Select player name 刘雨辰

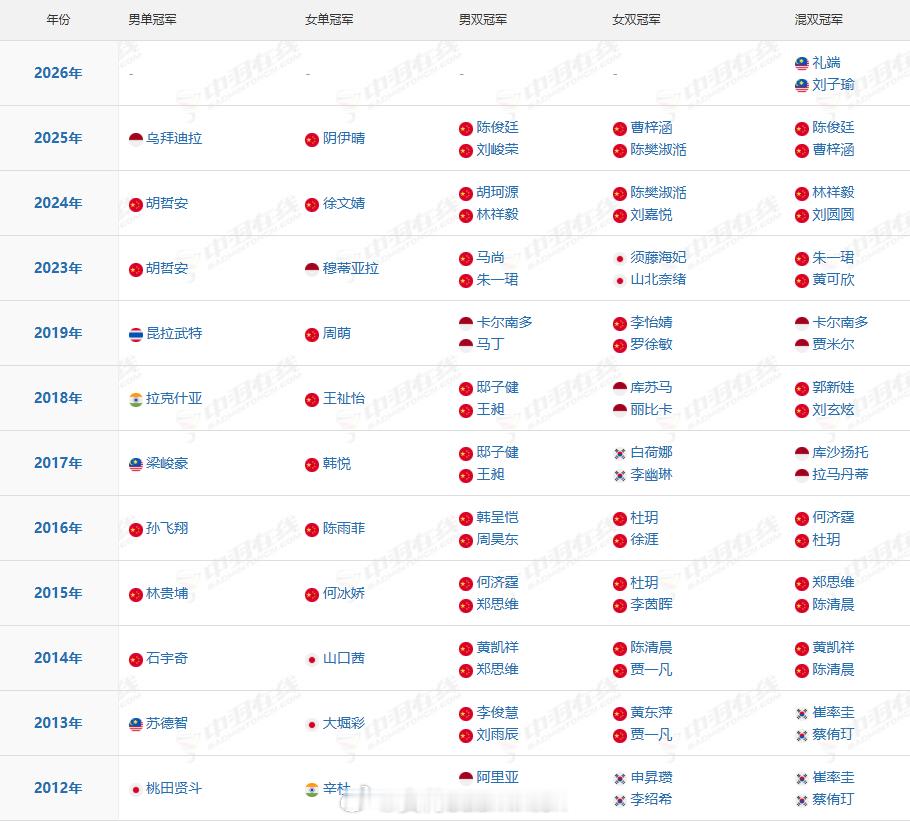[498, 735]
